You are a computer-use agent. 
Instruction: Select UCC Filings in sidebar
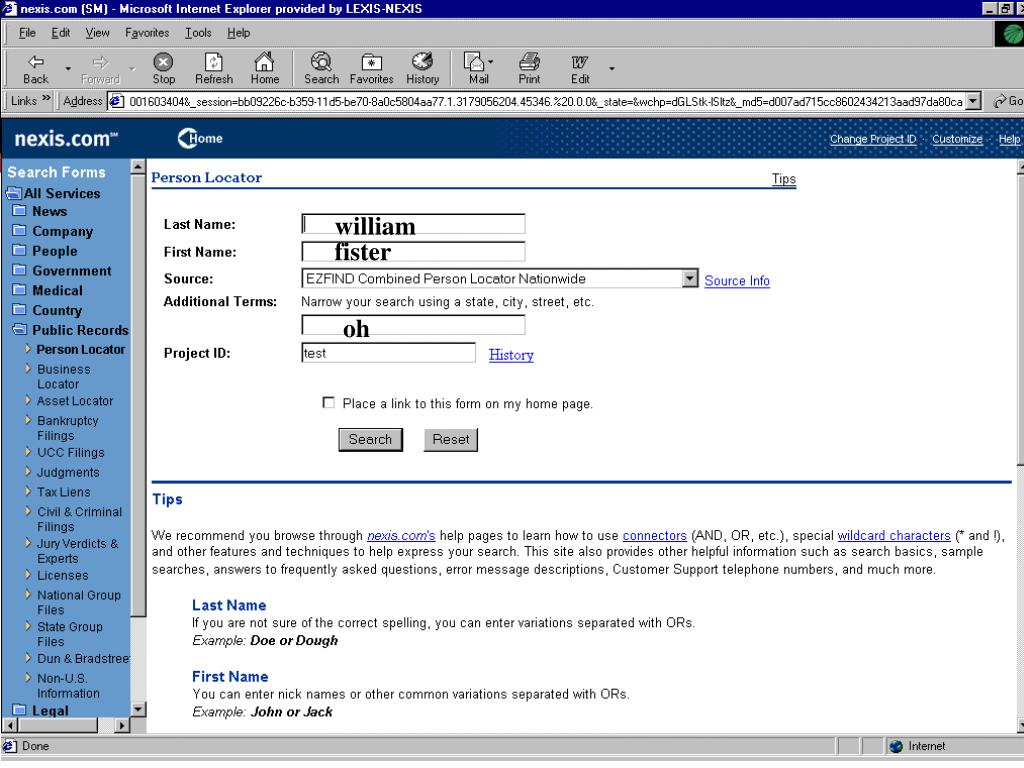coord(71,453)
